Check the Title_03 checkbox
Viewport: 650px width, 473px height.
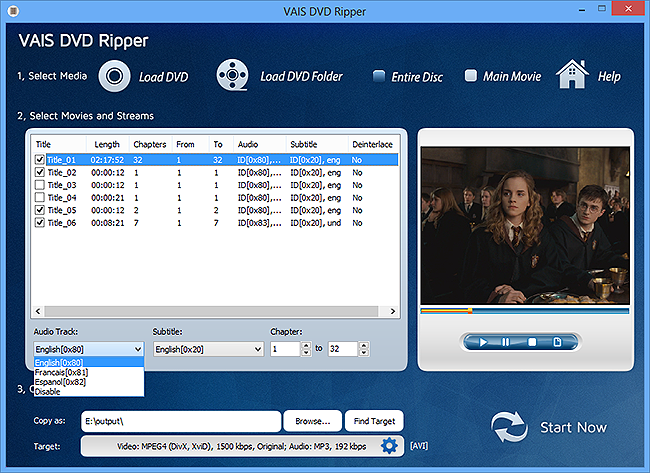coord(40,185)
